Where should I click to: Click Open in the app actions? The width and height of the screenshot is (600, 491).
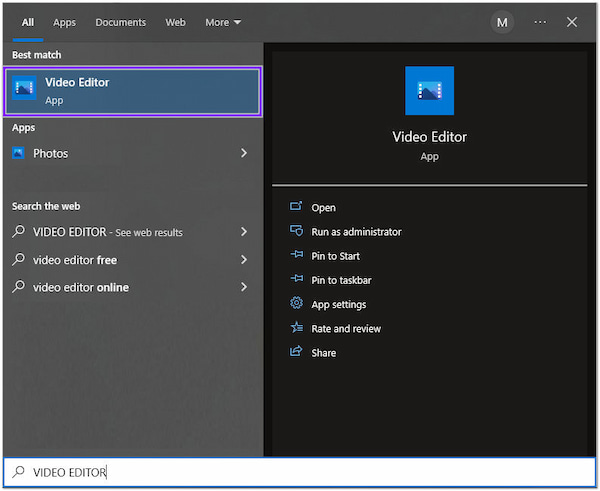[x=323, y=208]
